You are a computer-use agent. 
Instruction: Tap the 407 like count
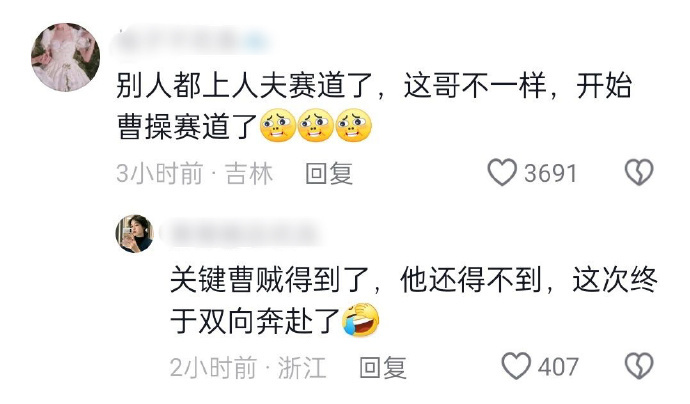pyautogui.click(x=558, y=367)
